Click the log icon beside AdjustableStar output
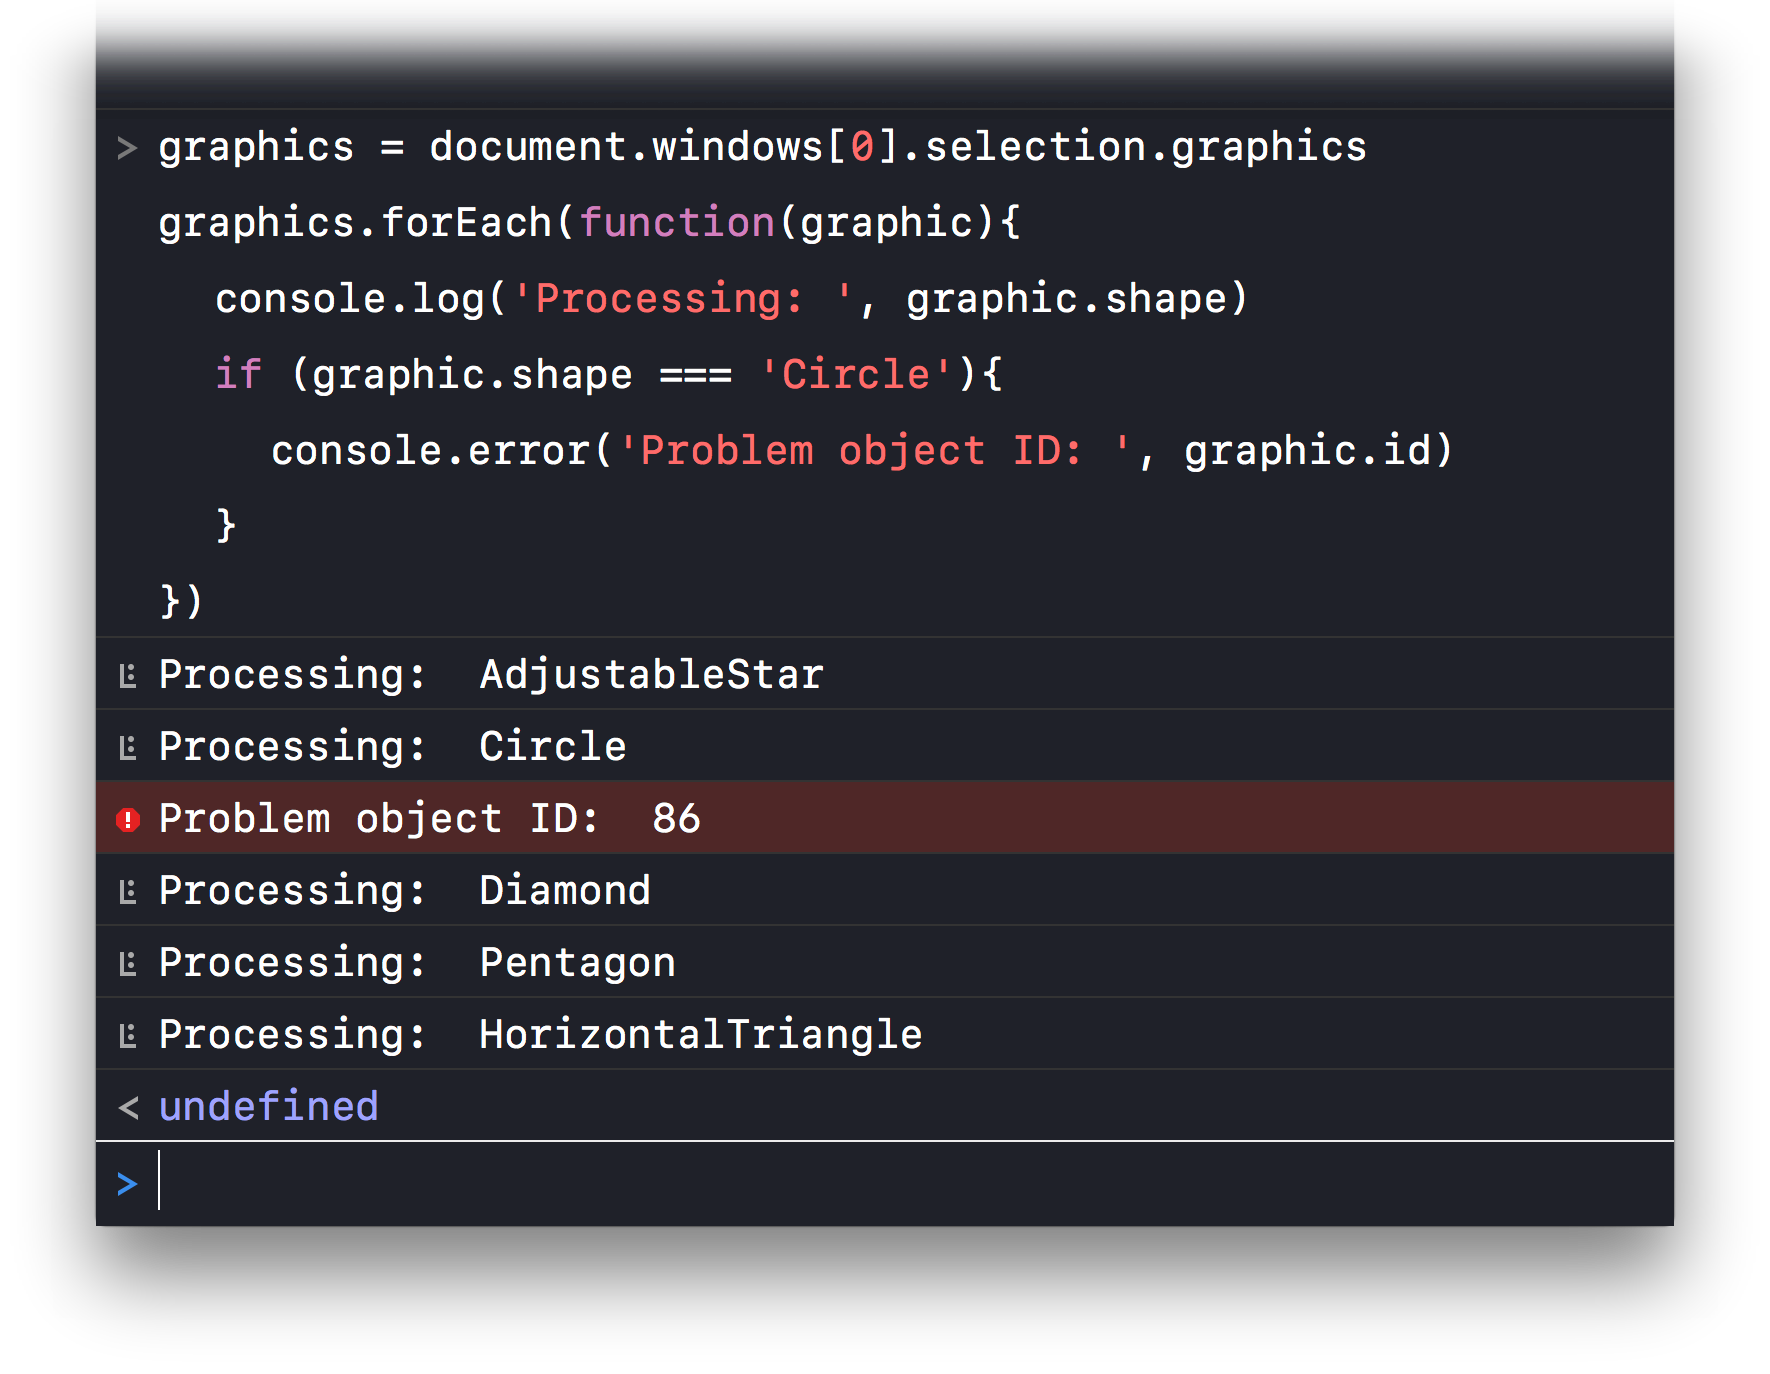Viewport: 1770px width, 1374px height. [127, 676]
